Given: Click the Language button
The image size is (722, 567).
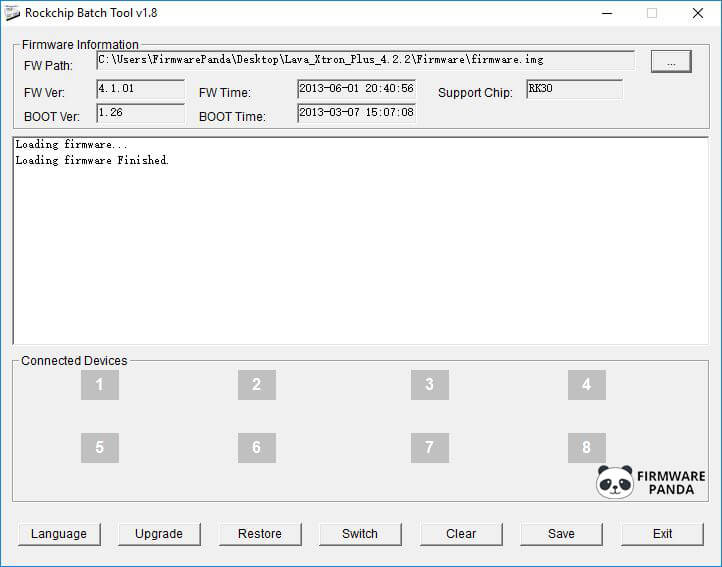Looking at the screenshot, I should click(59, 534).
